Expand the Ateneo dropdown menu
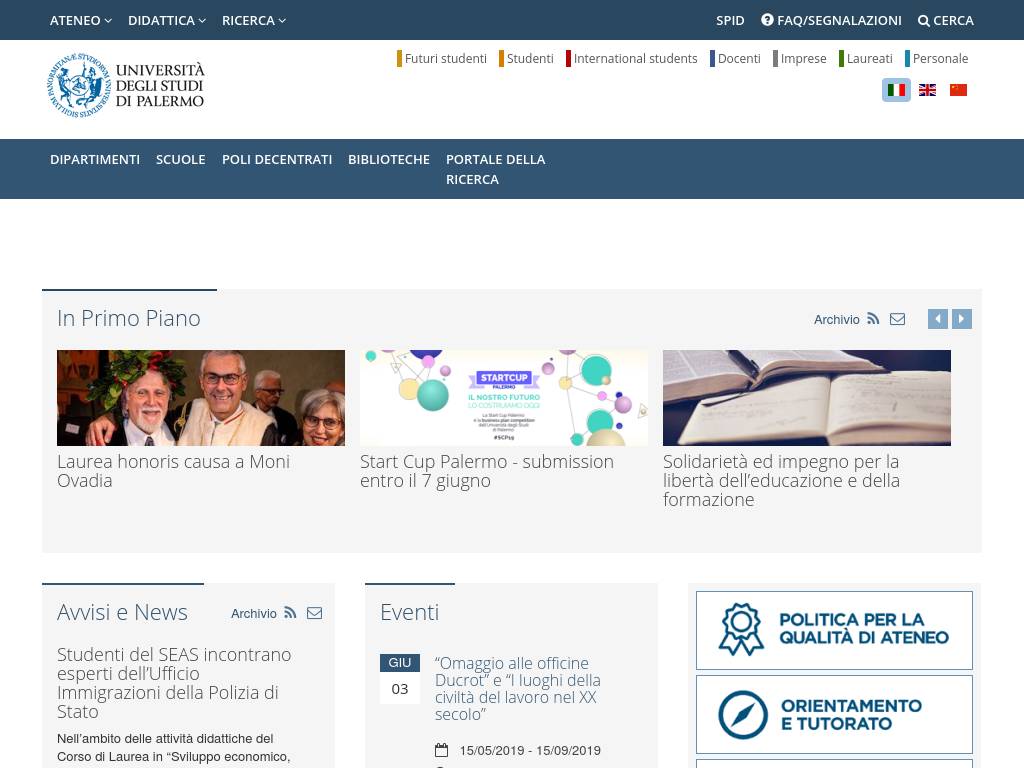Image resolution: width=1024 pixels, height=768 pixels. [80, 20]
